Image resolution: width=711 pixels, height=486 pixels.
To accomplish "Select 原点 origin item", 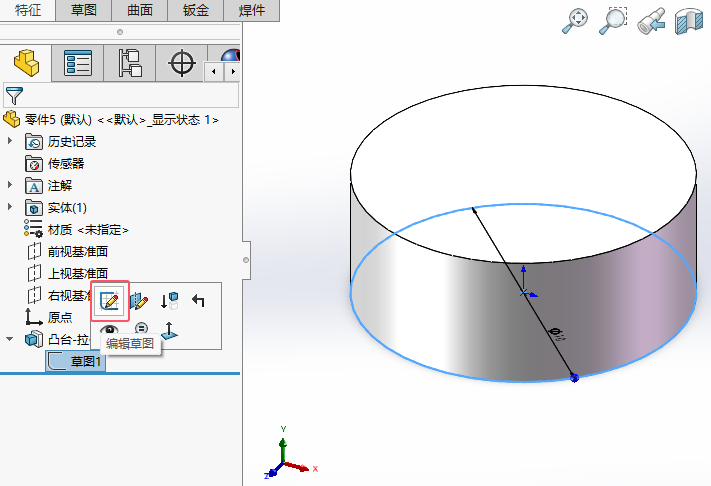I will (x=60, y=317).
